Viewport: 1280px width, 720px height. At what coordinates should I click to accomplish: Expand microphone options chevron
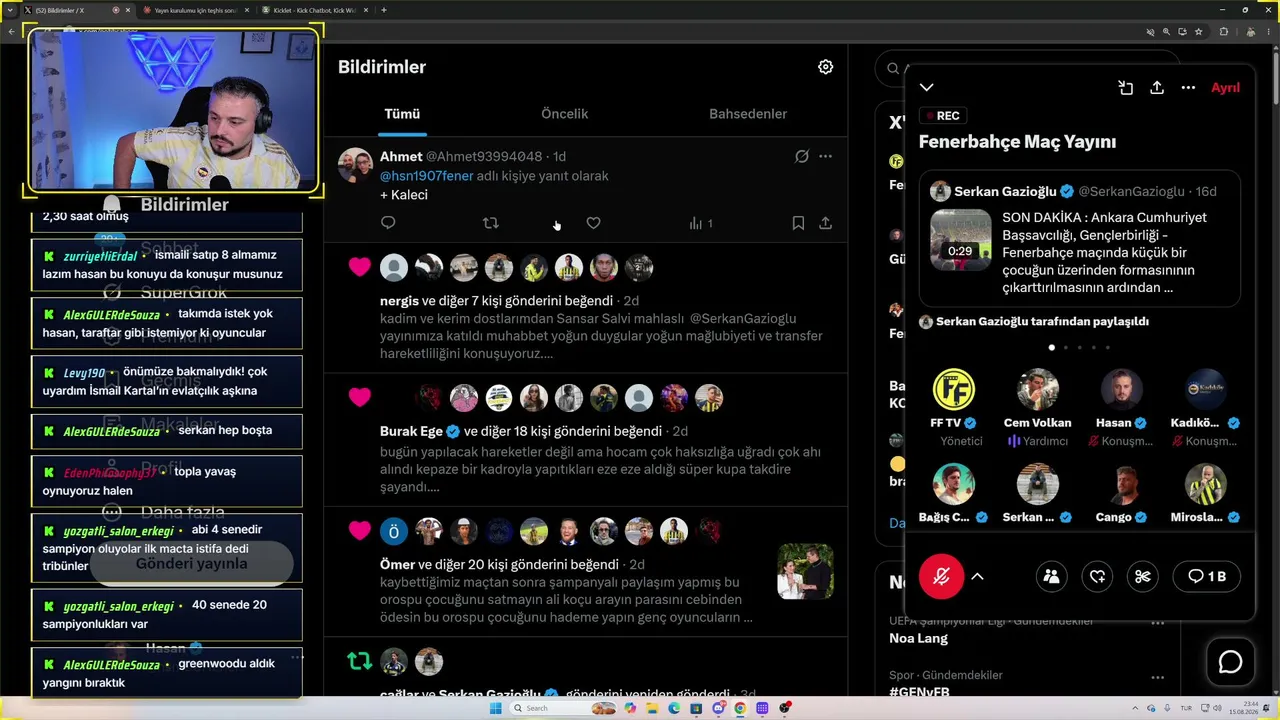click(978, 576)
